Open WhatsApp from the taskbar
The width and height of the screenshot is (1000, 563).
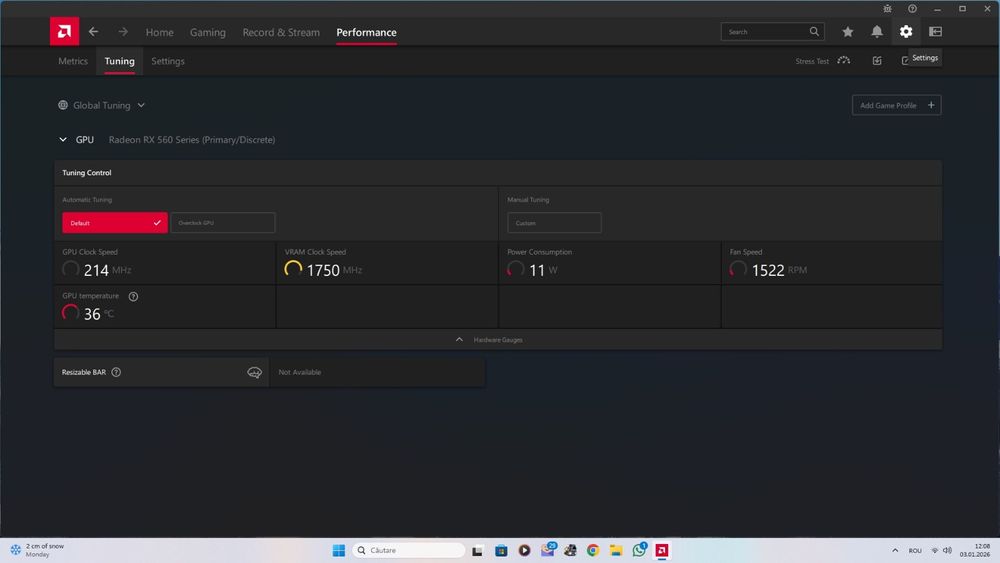pos(639,550)
